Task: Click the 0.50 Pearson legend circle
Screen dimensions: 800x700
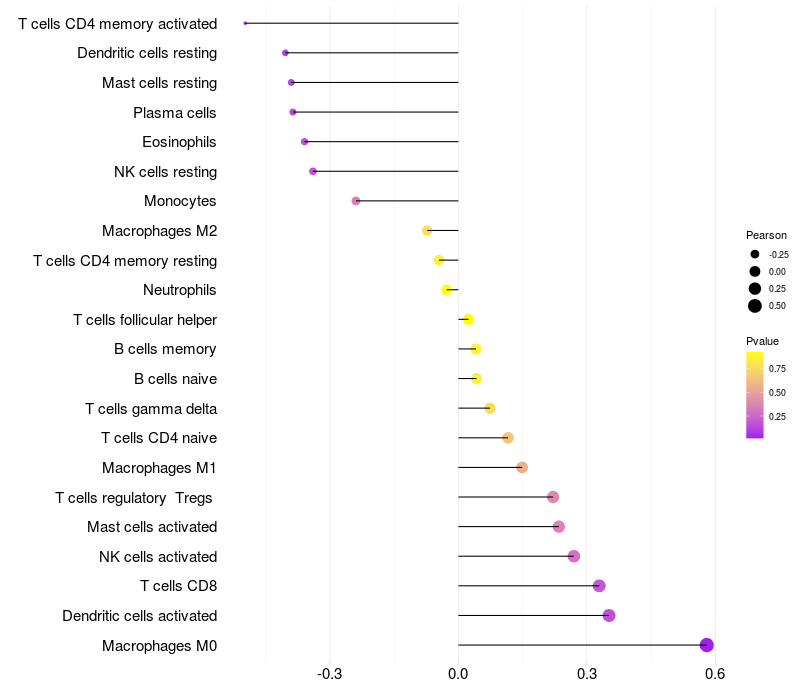Action: point(755,306)
